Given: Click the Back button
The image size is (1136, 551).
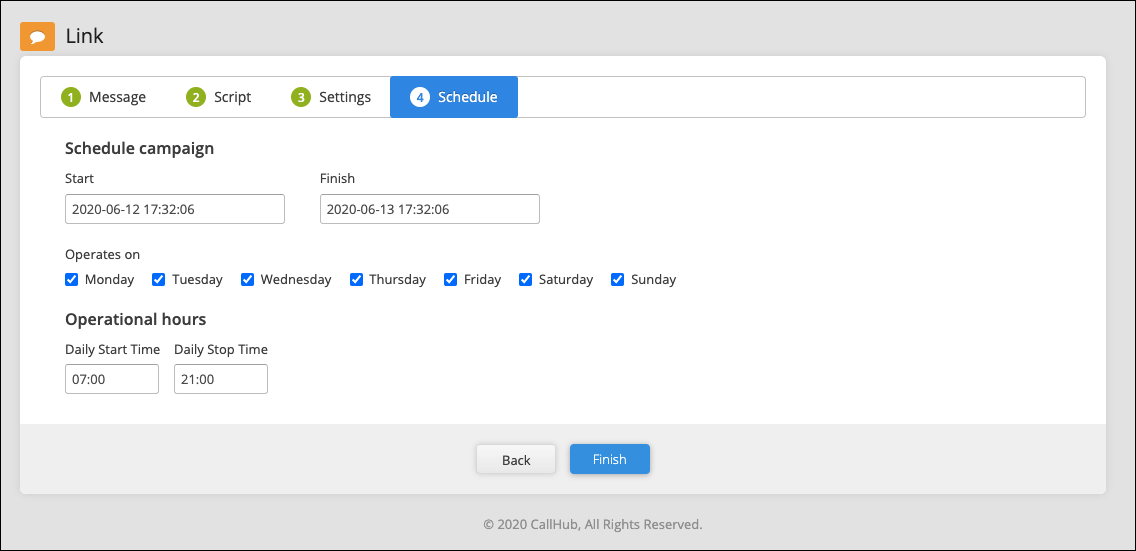Looking at the screenshot, I should pos(516,460).
